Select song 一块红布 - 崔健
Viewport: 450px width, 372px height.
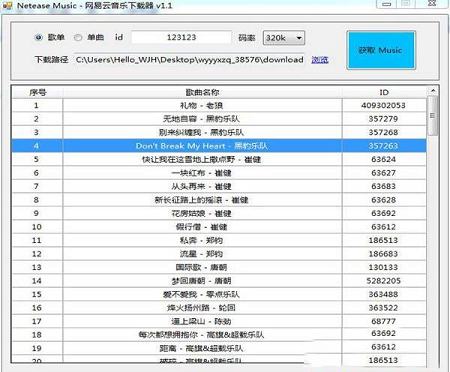pyautogui.click(x=202, y=173)
